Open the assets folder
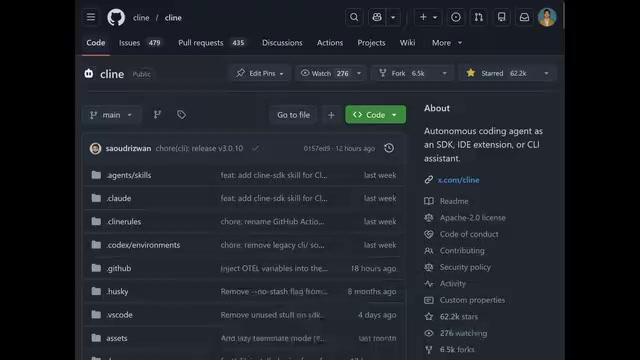640x360 pixels. click(117, 338)
